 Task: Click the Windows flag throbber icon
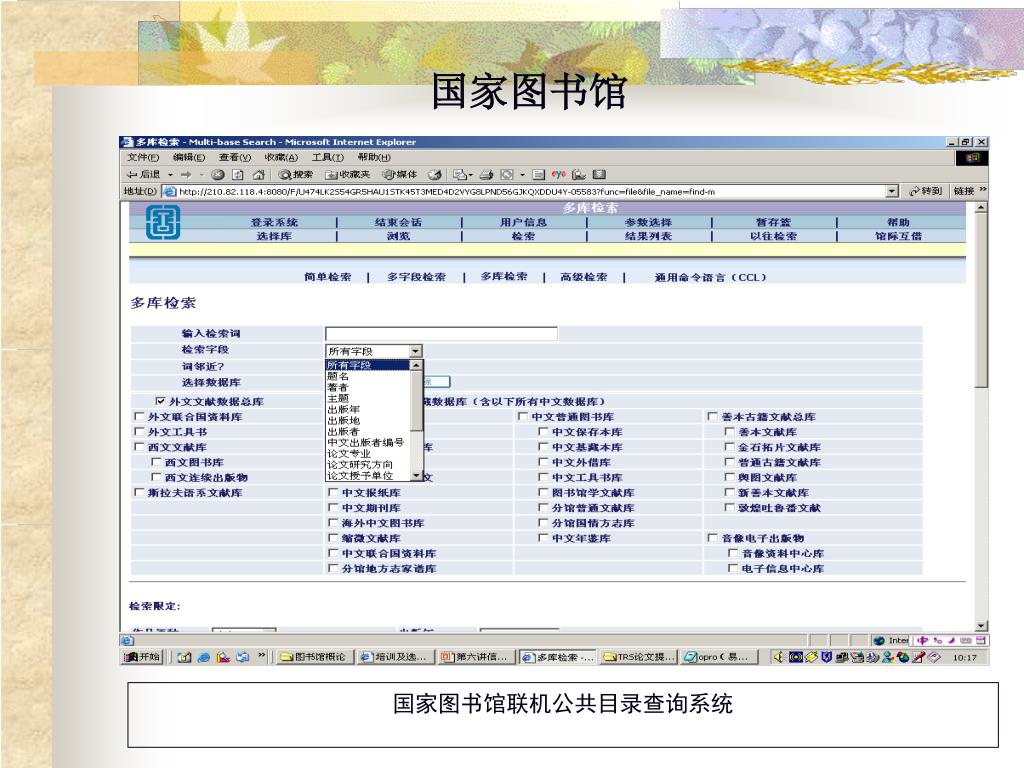(x=972, y=157)
